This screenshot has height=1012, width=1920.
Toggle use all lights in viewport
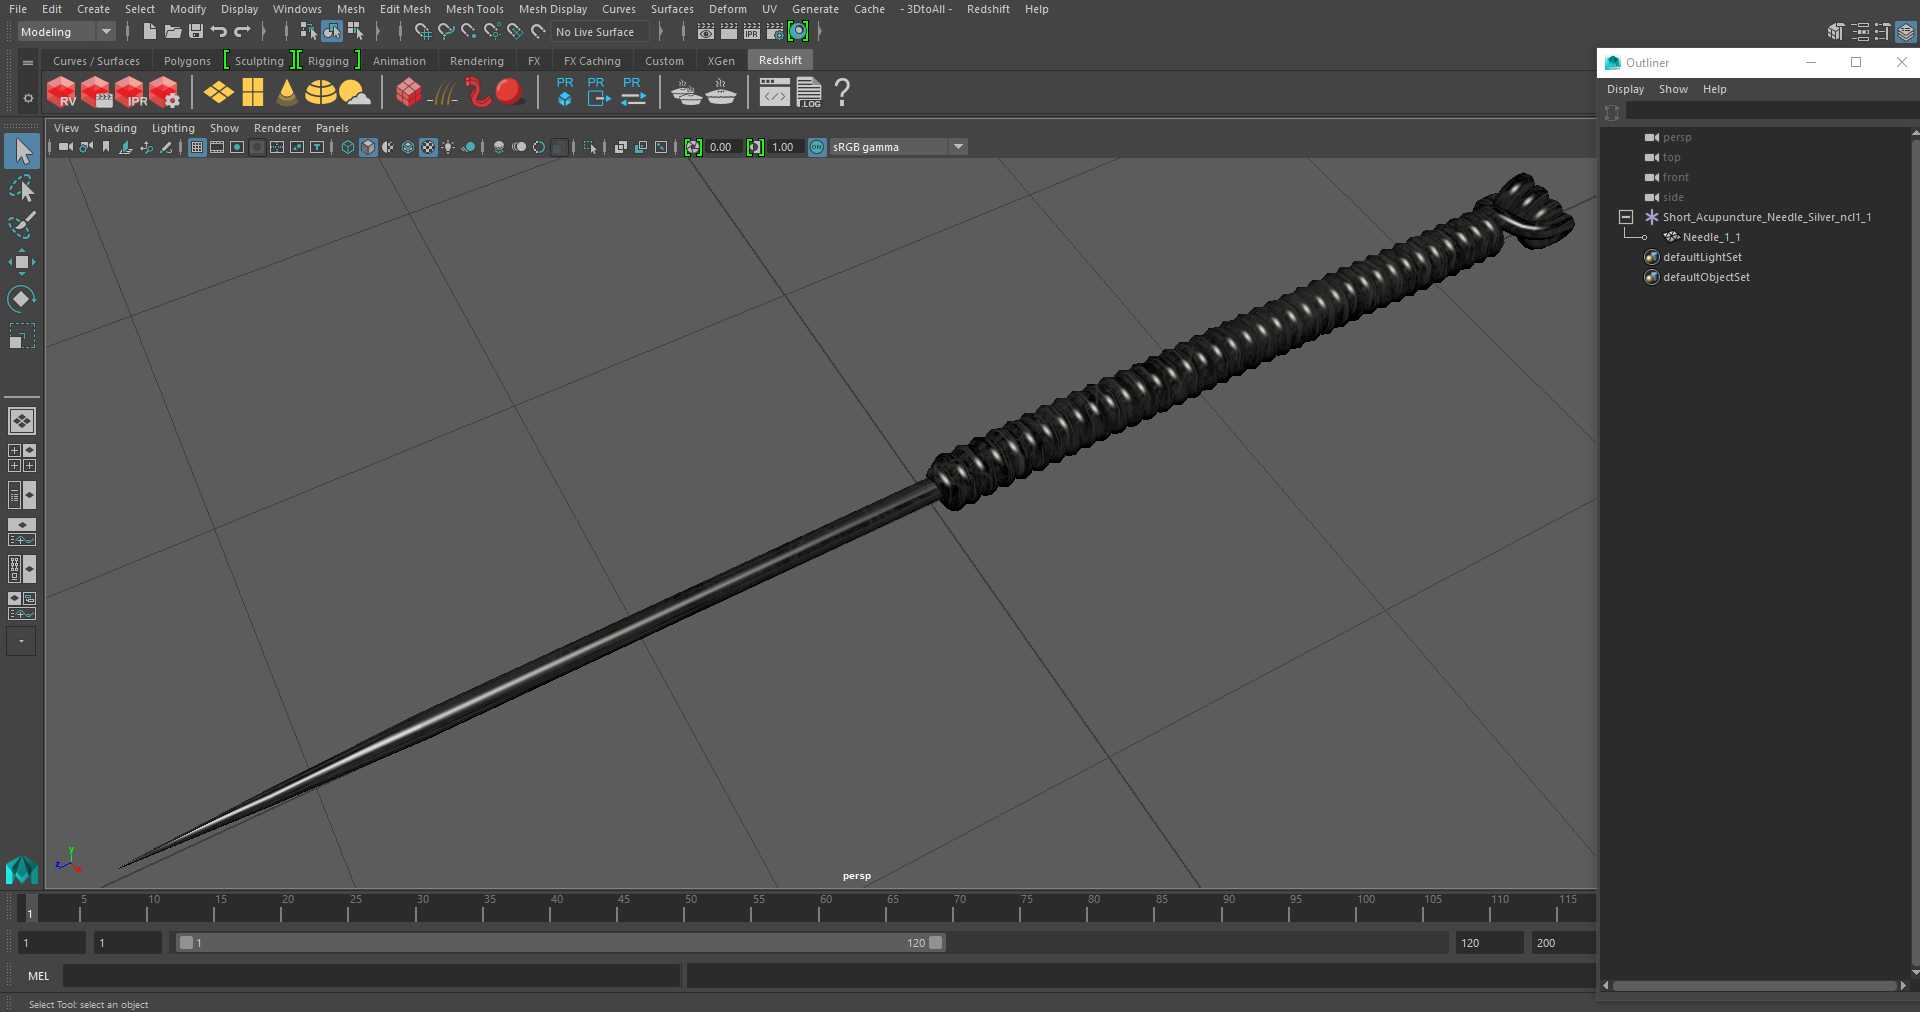(x=448, y=147)
